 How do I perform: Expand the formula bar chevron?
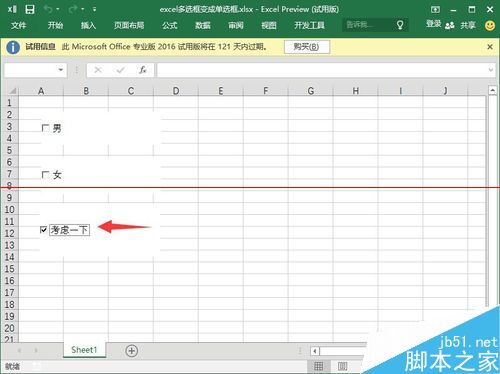coord(491,70)
